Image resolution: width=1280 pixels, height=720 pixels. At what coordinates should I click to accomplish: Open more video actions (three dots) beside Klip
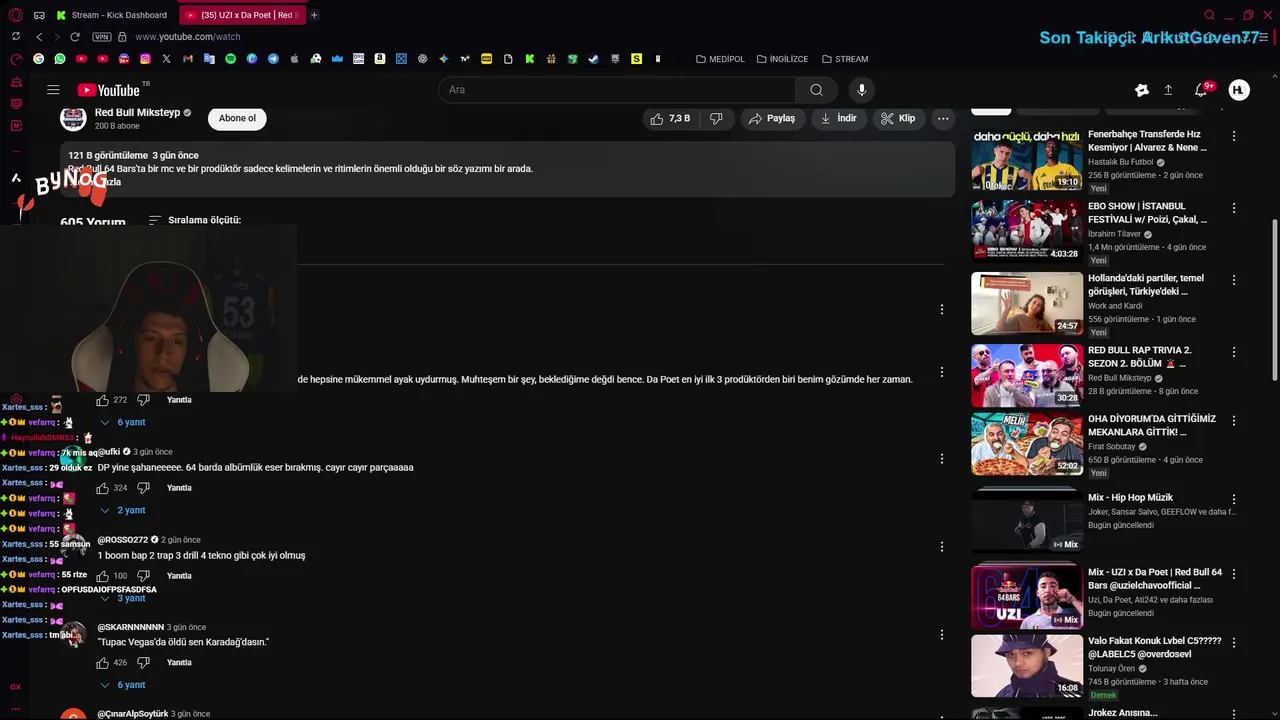click(x=943, y=118)
